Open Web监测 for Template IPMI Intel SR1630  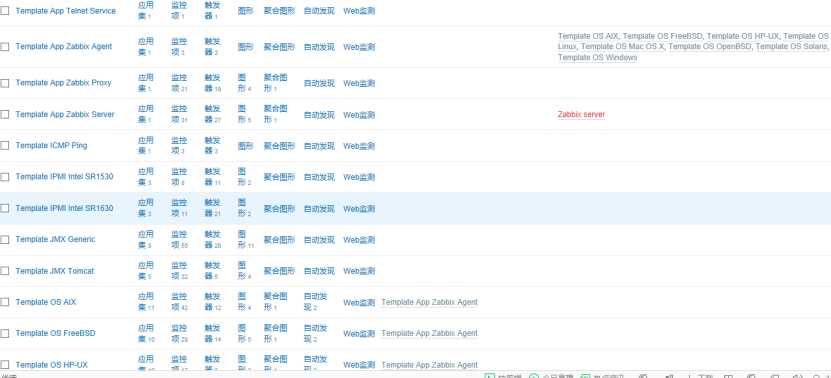tap(359, 208)
